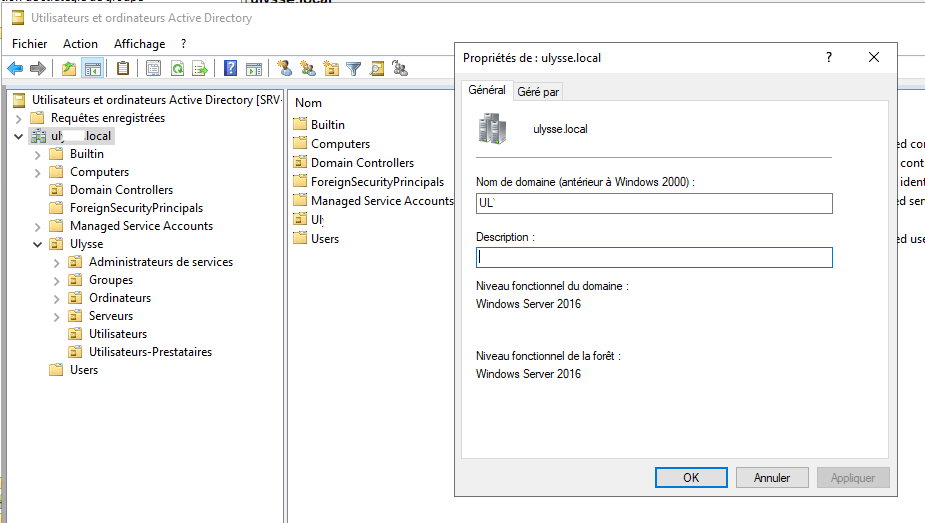Click the Back arrow toolbar icon

[x=15, y=69]
